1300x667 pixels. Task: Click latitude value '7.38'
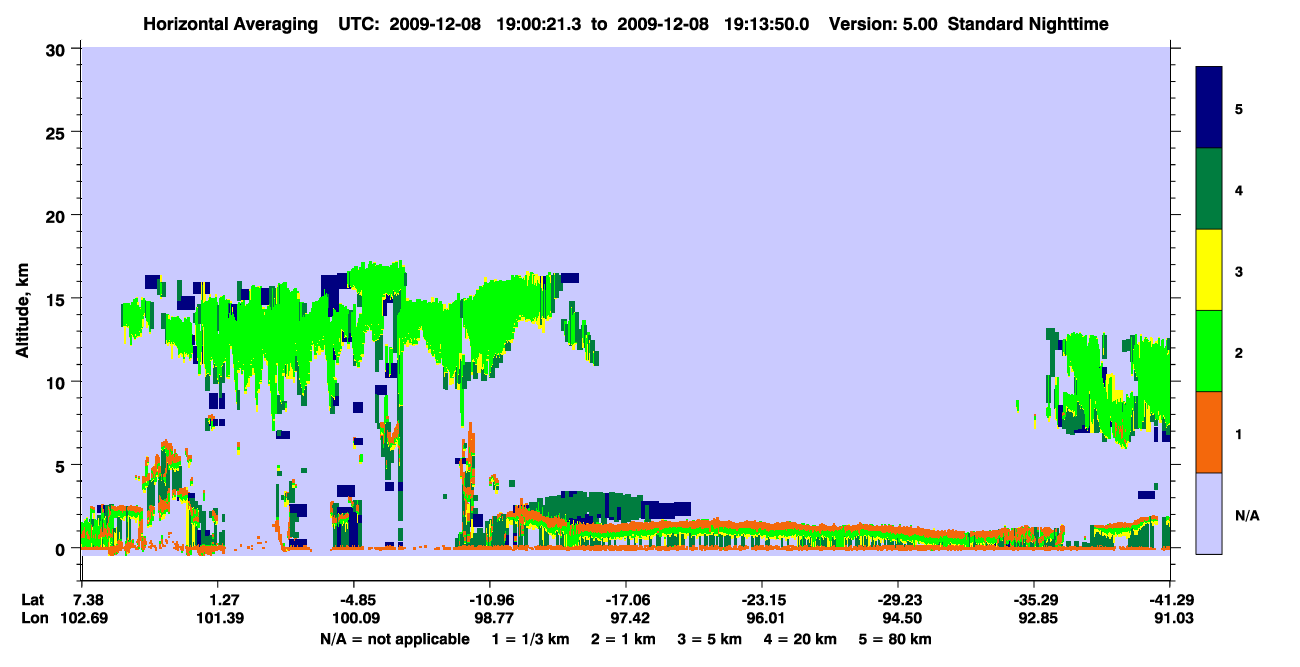click(x=90, y=600)
